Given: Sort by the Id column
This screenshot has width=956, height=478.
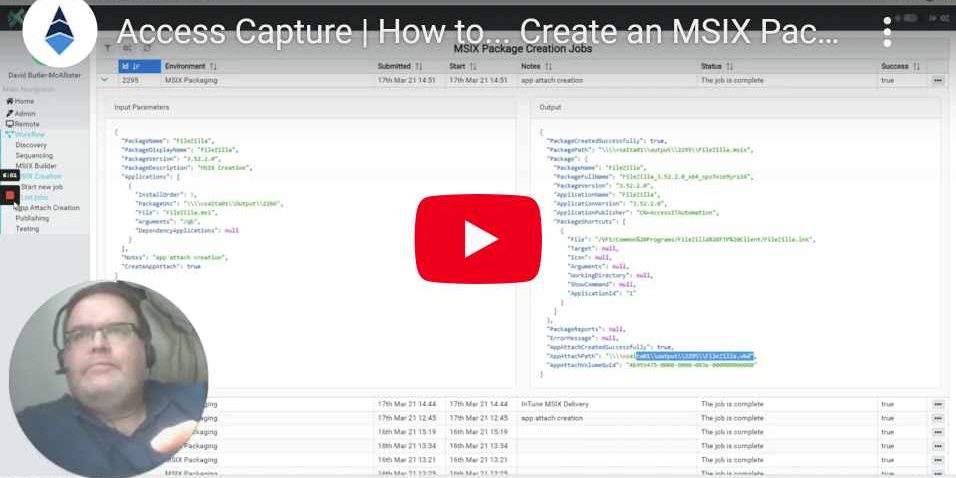Looking at the screenshot, I should [x=140, y=66].
